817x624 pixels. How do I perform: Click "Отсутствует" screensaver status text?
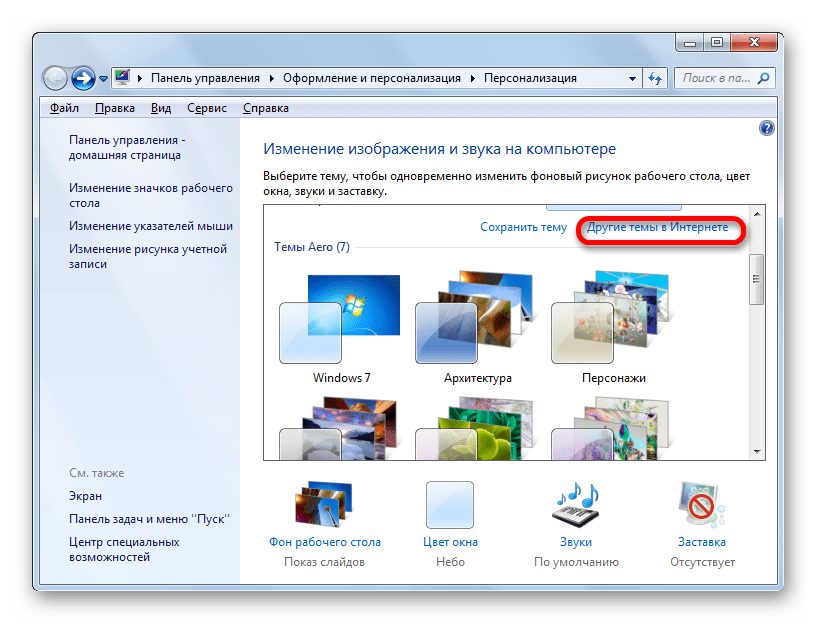pyautogui.click(x=702, y=562)
